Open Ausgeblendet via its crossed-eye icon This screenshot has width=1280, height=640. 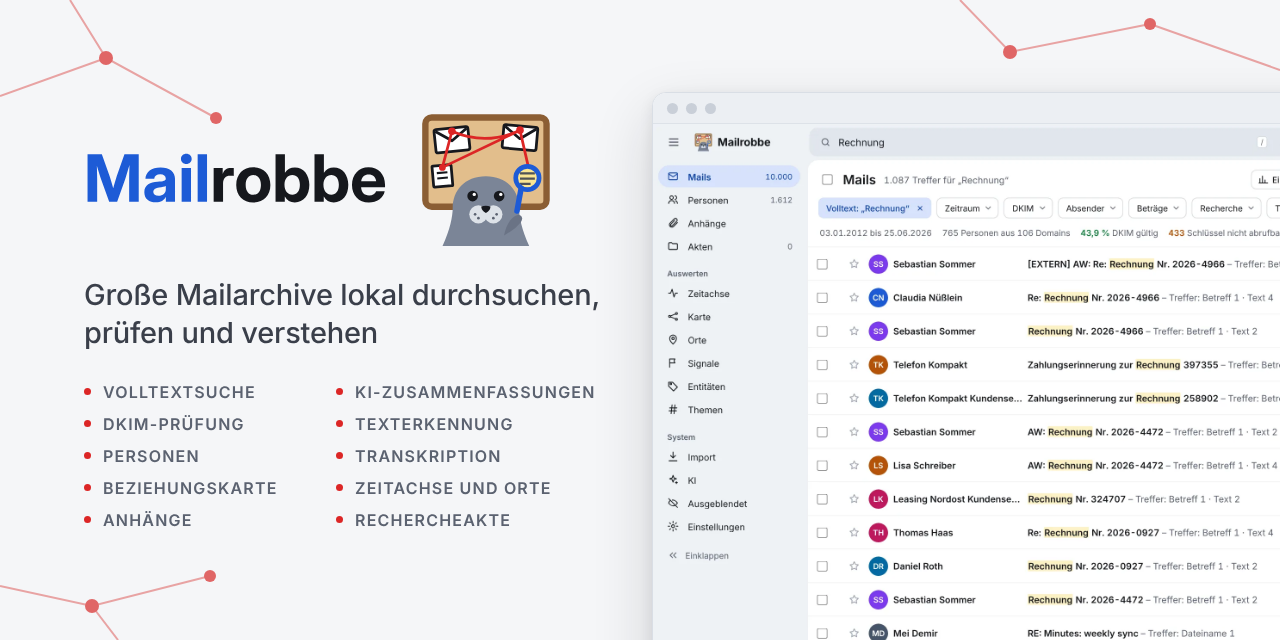click(x=673, y=504)
